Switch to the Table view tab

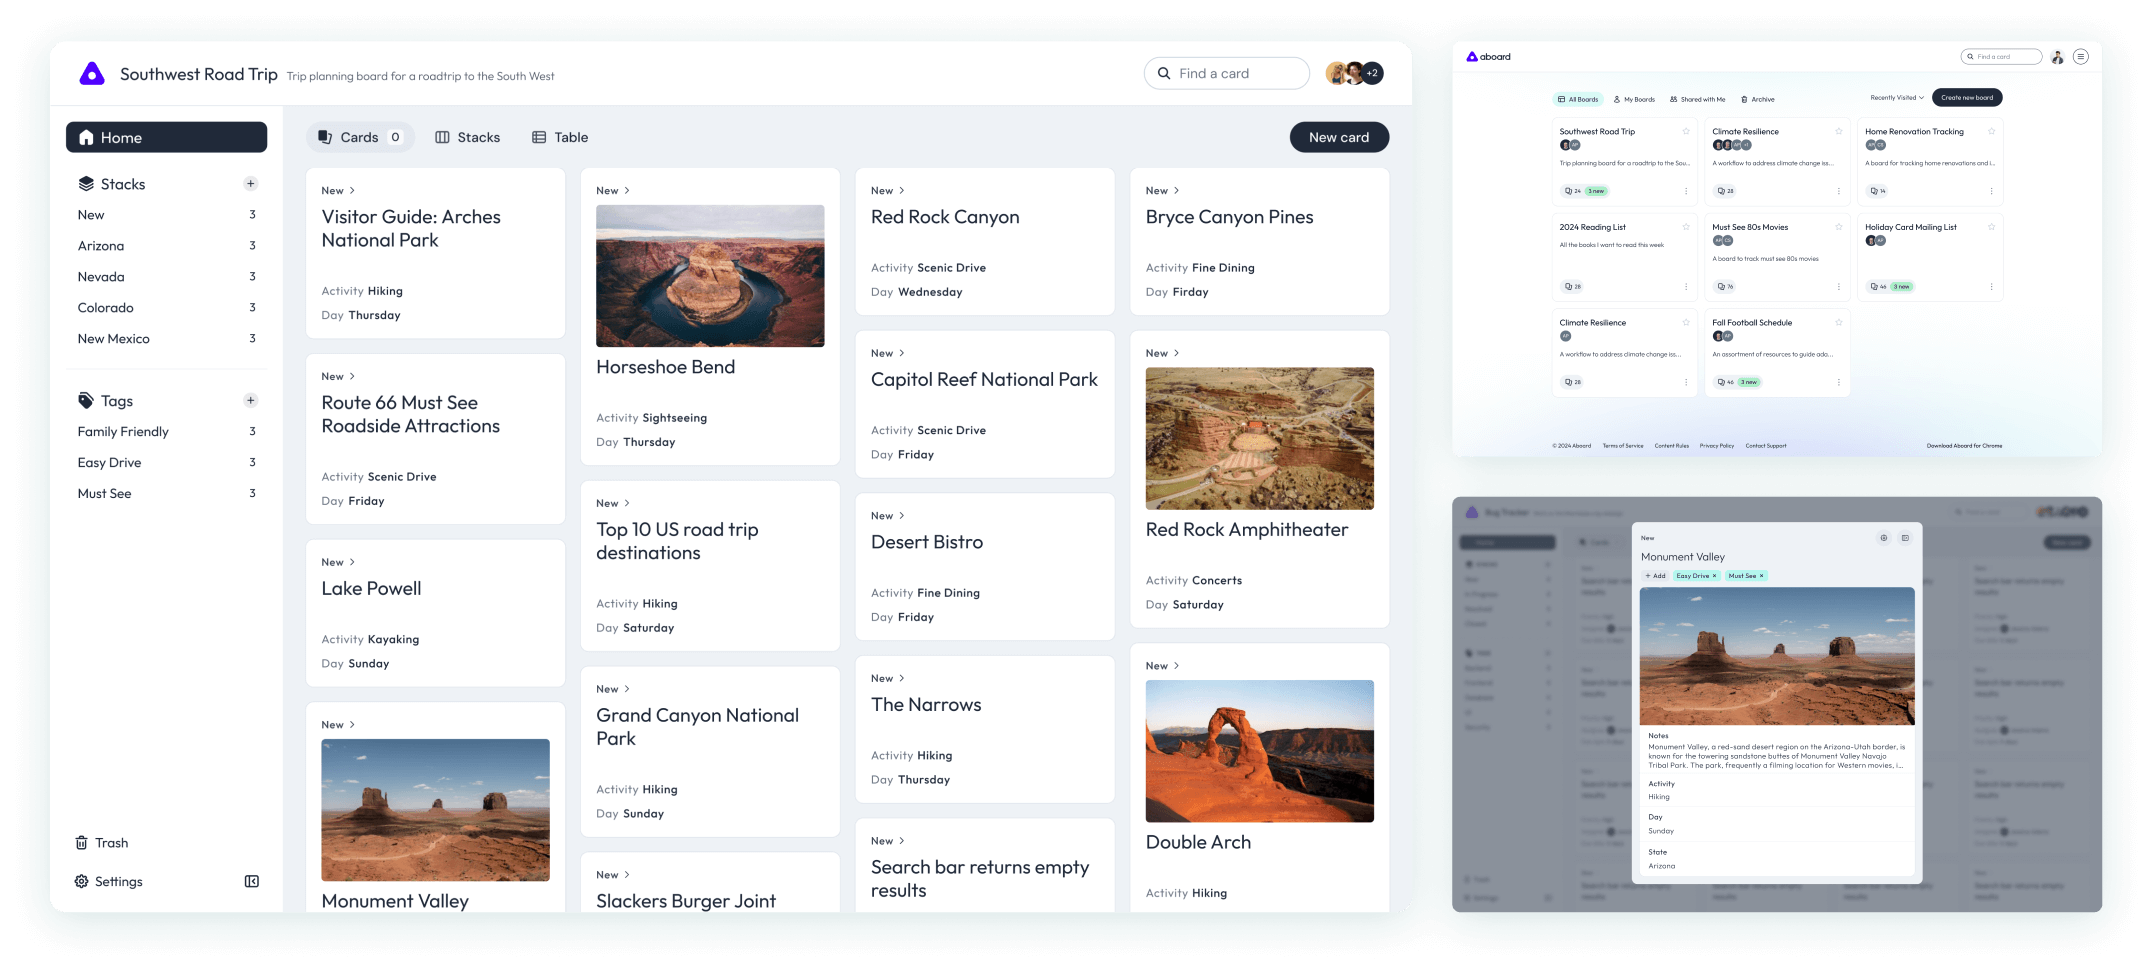click(560, 137)
